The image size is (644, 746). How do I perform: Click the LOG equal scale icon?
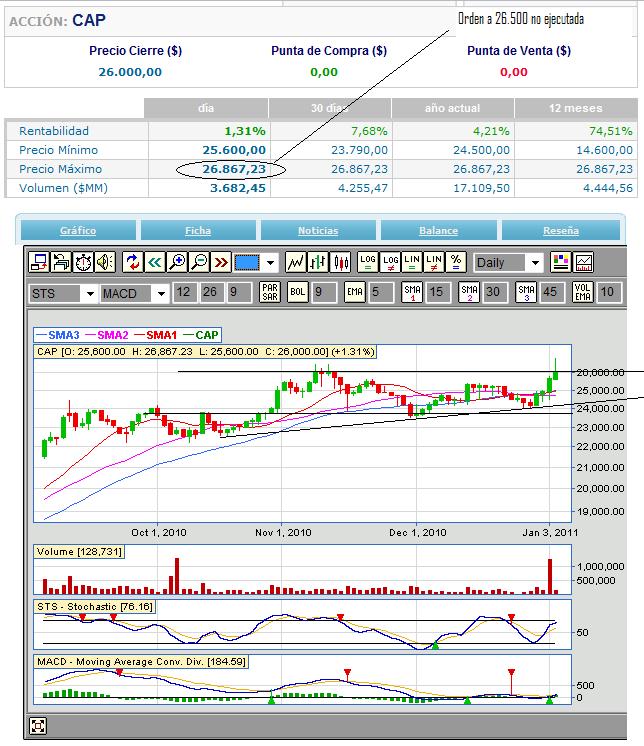pos(368,262)
